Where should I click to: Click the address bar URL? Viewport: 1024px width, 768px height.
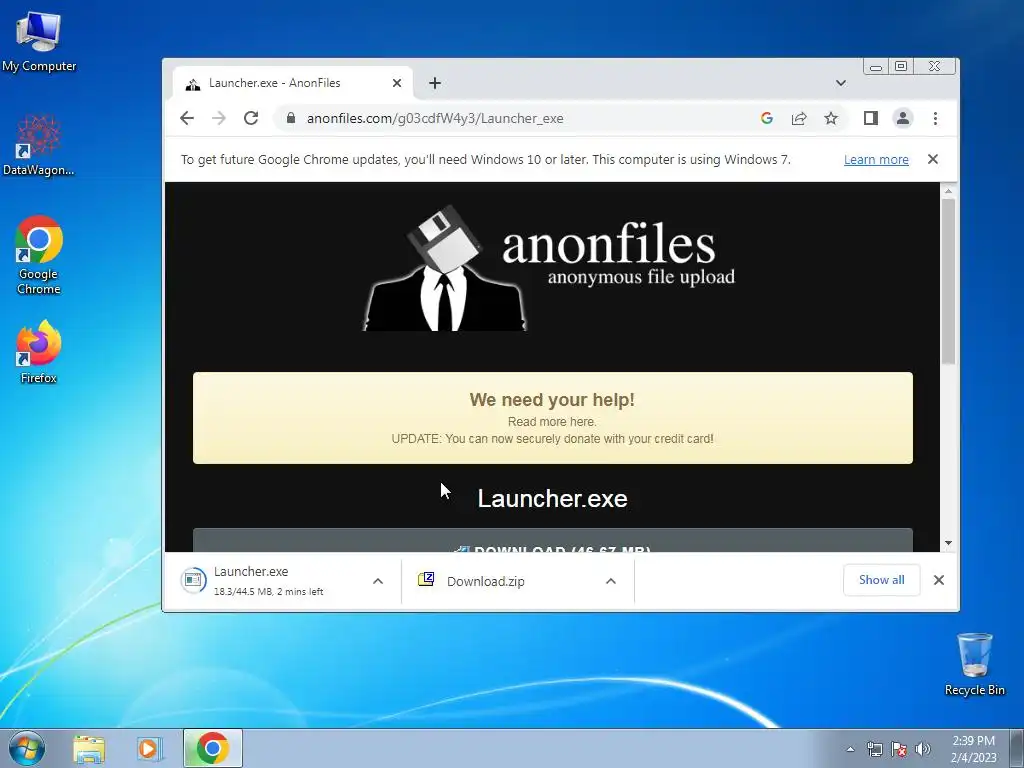tap(435, 118)
